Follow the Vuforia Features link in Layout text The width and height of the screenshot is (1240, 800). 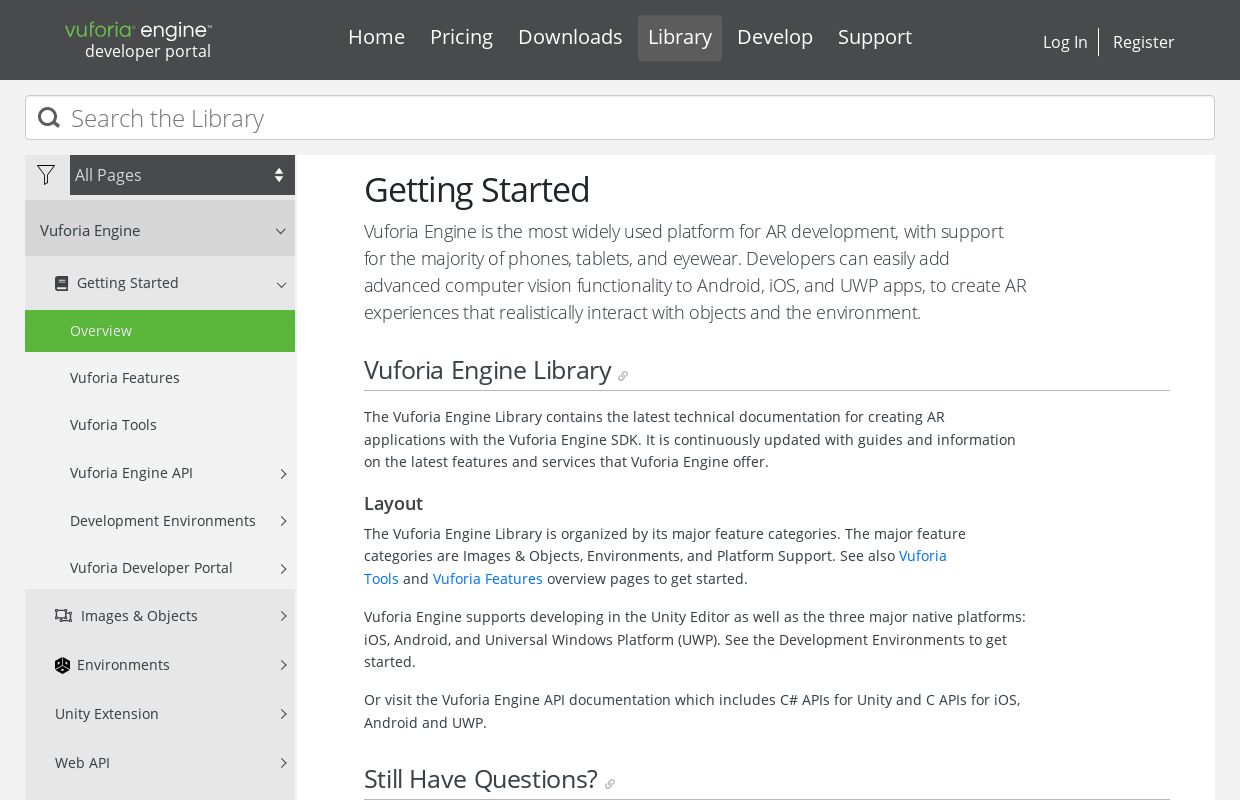point(488,579)
